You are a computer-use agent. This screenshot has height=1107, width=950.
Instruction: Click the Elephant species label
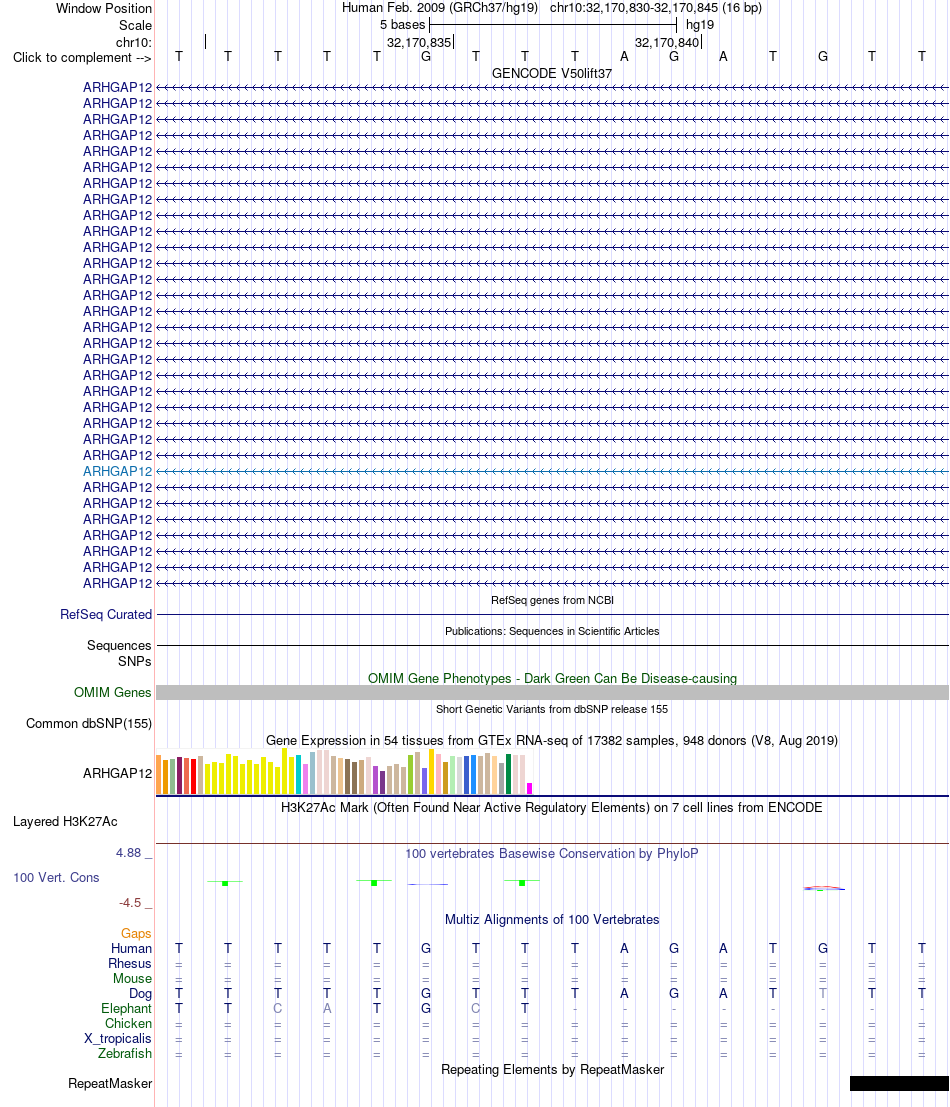(x=126, y=1009)
